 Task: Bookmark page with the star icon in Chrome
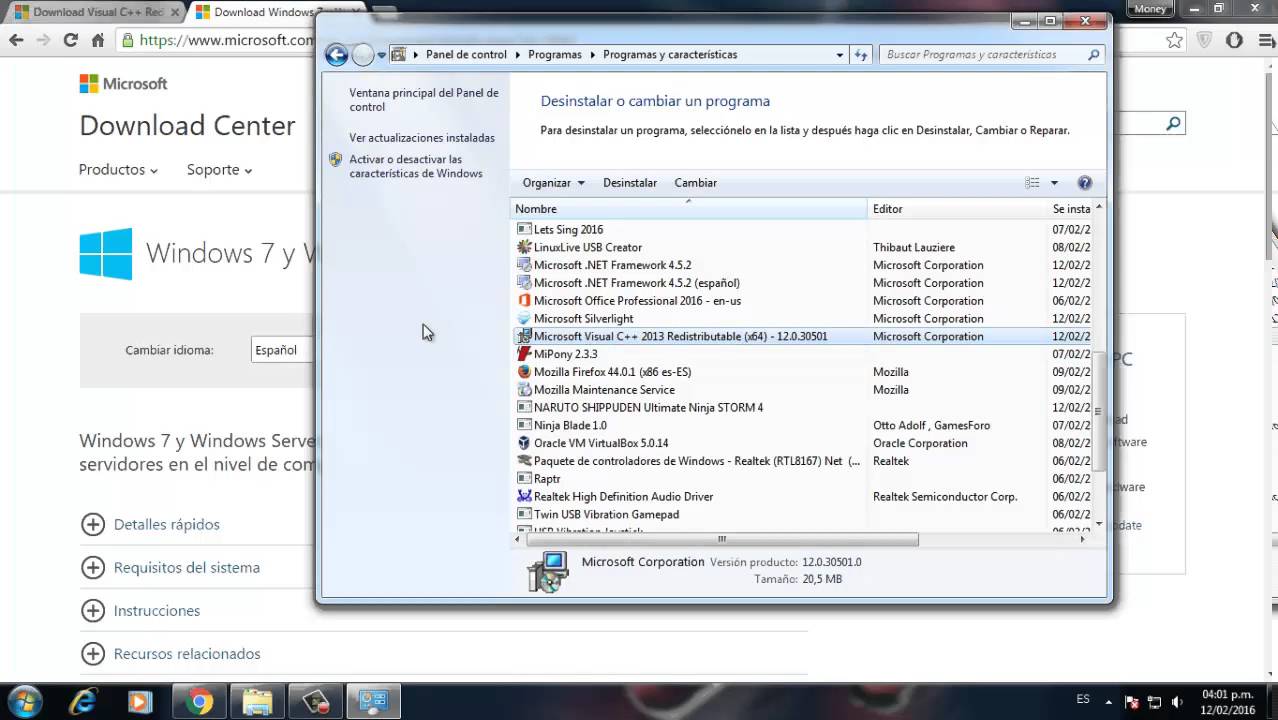(1174, 40)
